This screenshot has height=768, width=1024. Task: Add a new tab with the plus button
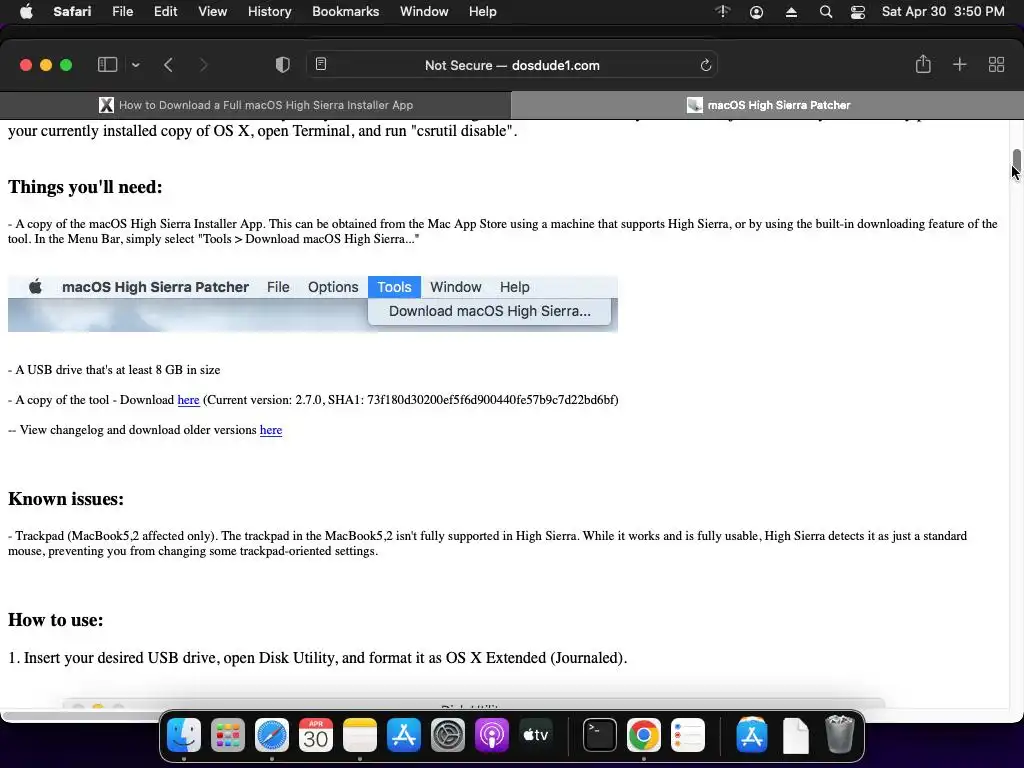959,65
